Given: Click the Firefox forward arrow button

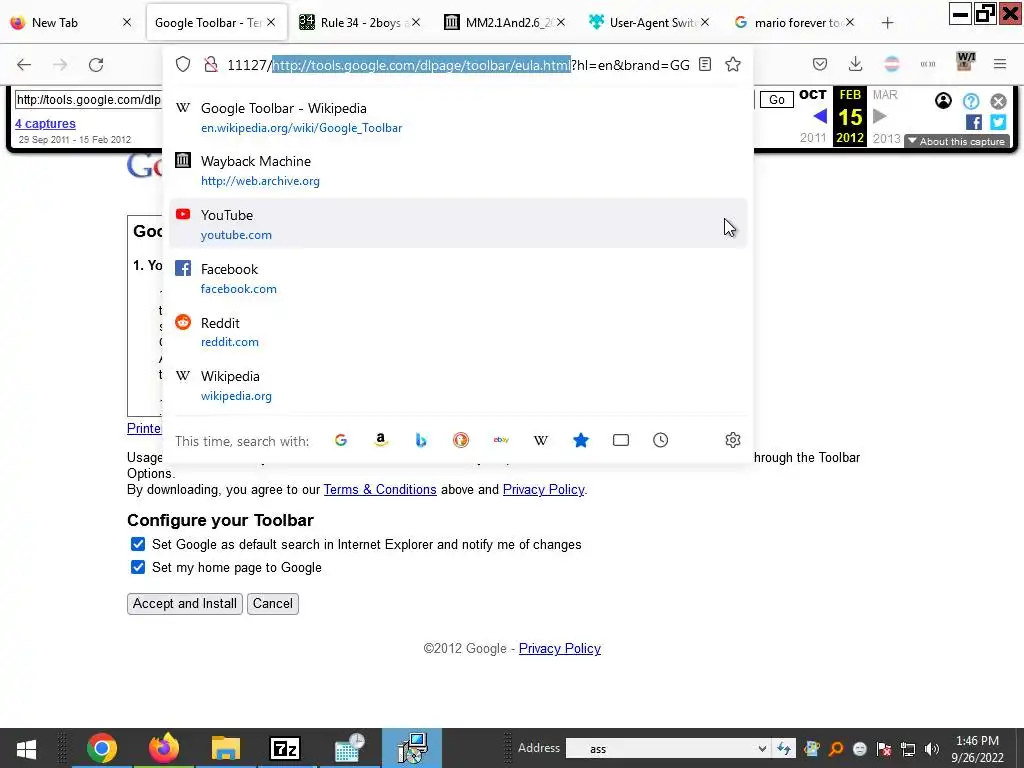Looking at the screenshot, I should tap(60, 64).
